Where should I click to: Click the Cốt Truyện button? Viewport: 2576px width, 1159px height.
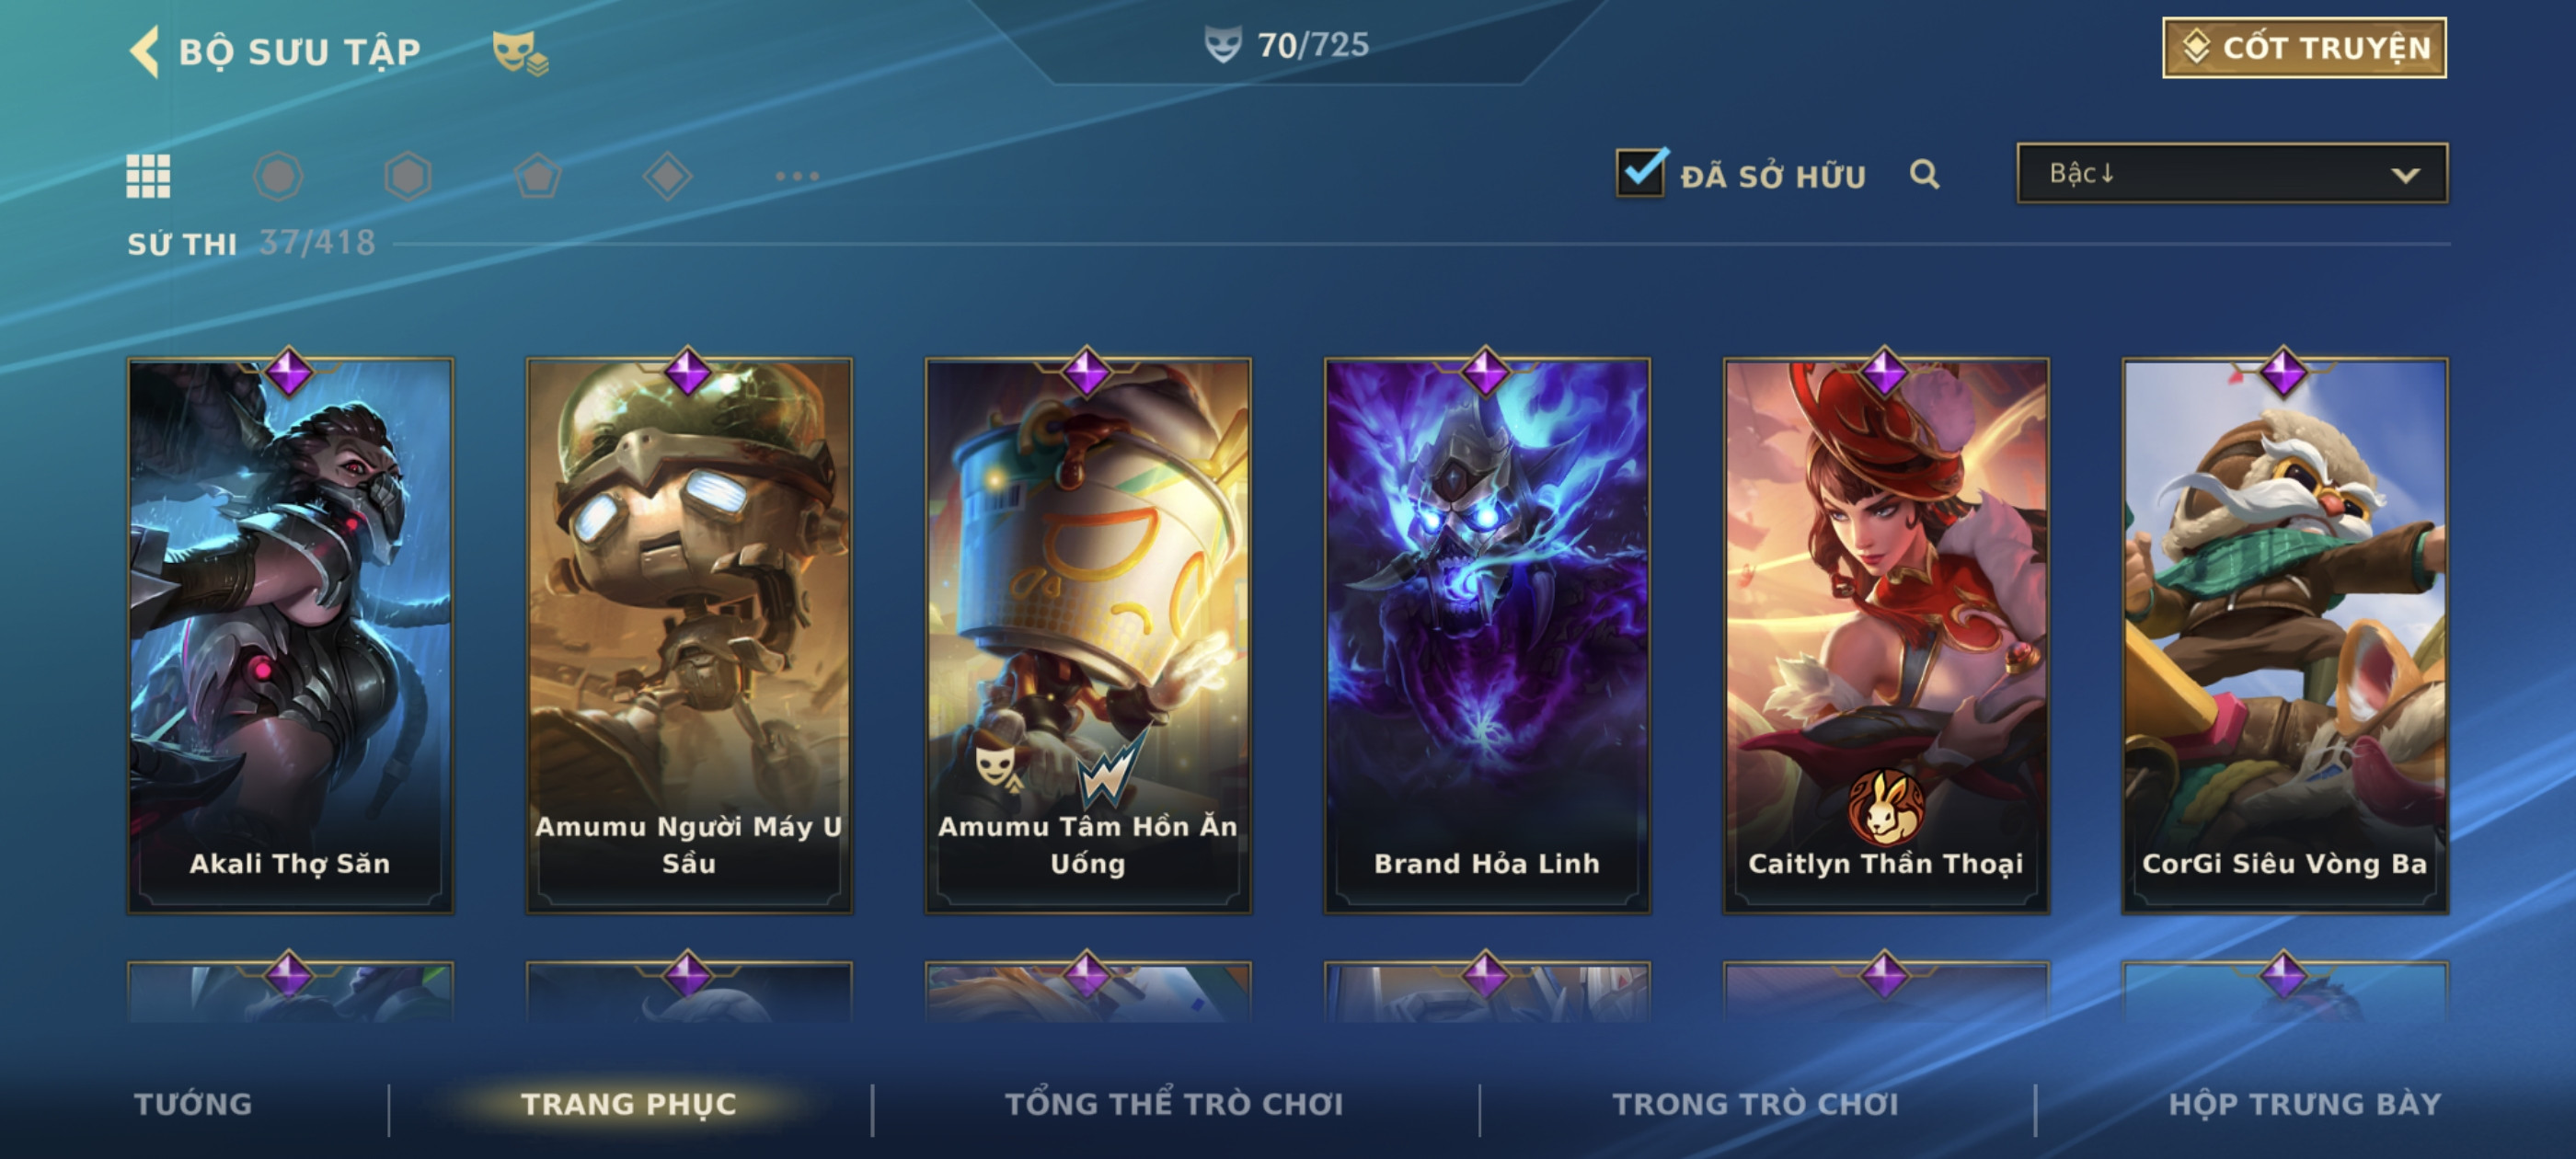tap(2304, 47)
